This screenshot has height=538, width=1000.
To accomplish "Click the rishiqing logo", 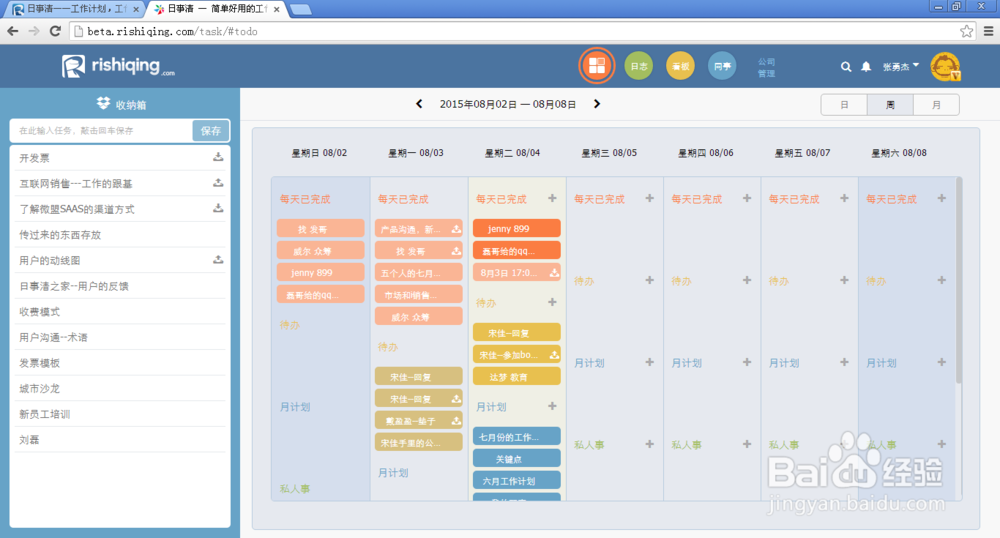I will click(118, 66).
